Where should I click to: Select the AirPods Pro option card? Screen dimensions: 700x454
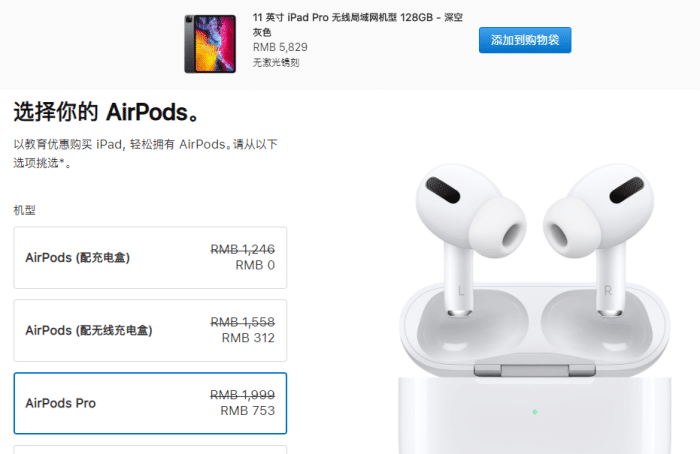pyautogui.click(x=150, y=403)
